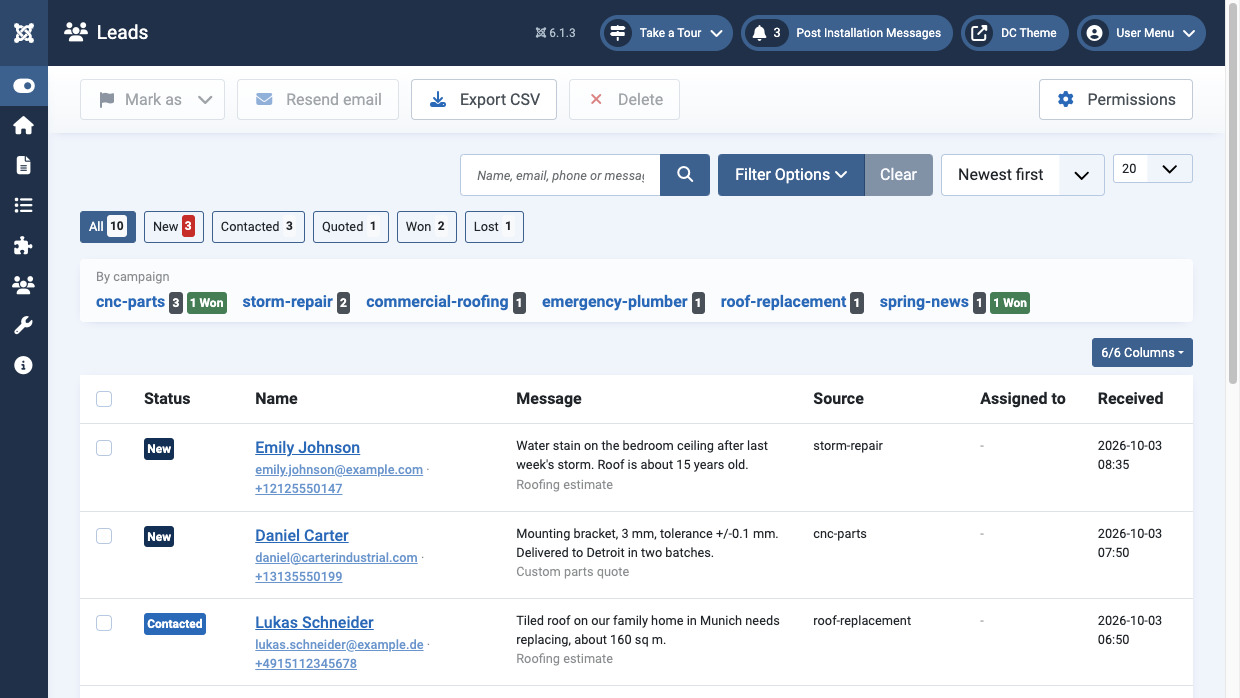Check the Emily Johnson row checkbox
The image size is (1240, 698).
pos(104,448)
